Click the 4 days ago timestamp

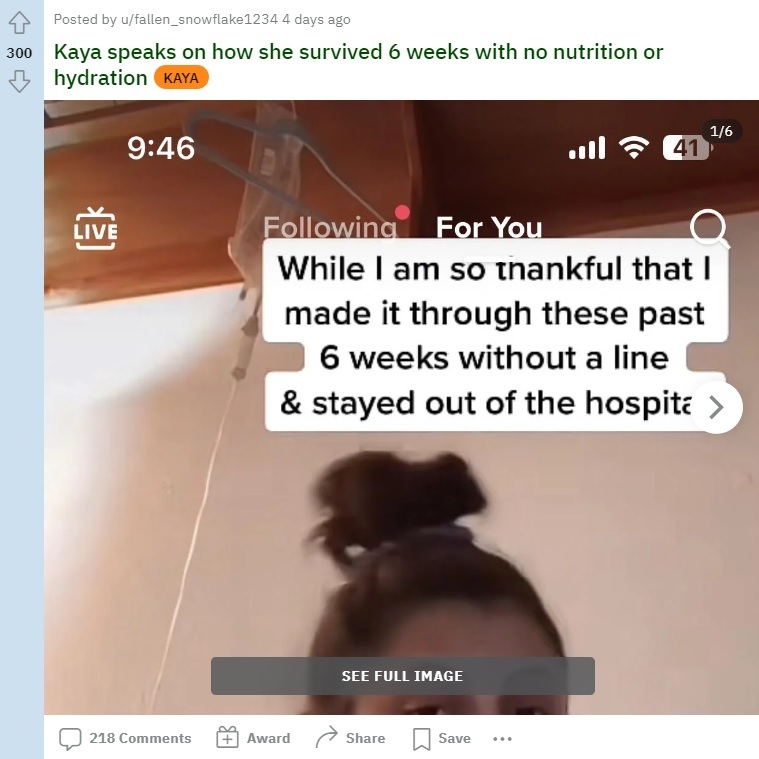(316, 19)
